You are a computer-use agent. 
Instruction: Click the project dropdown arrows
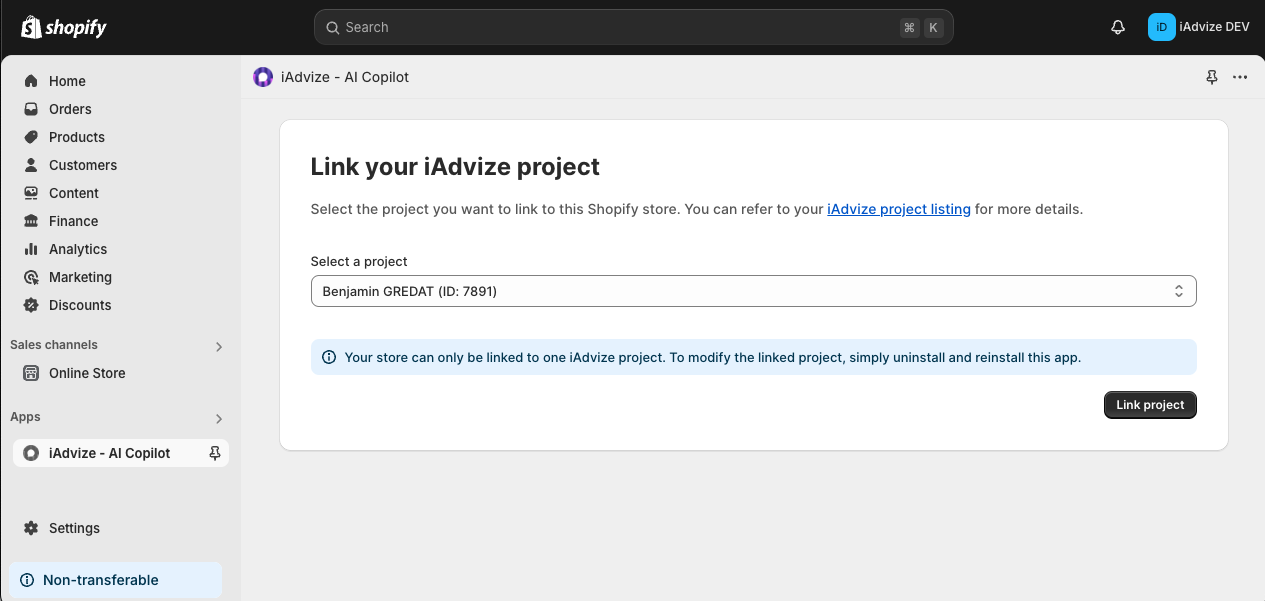pos(1179,291)
